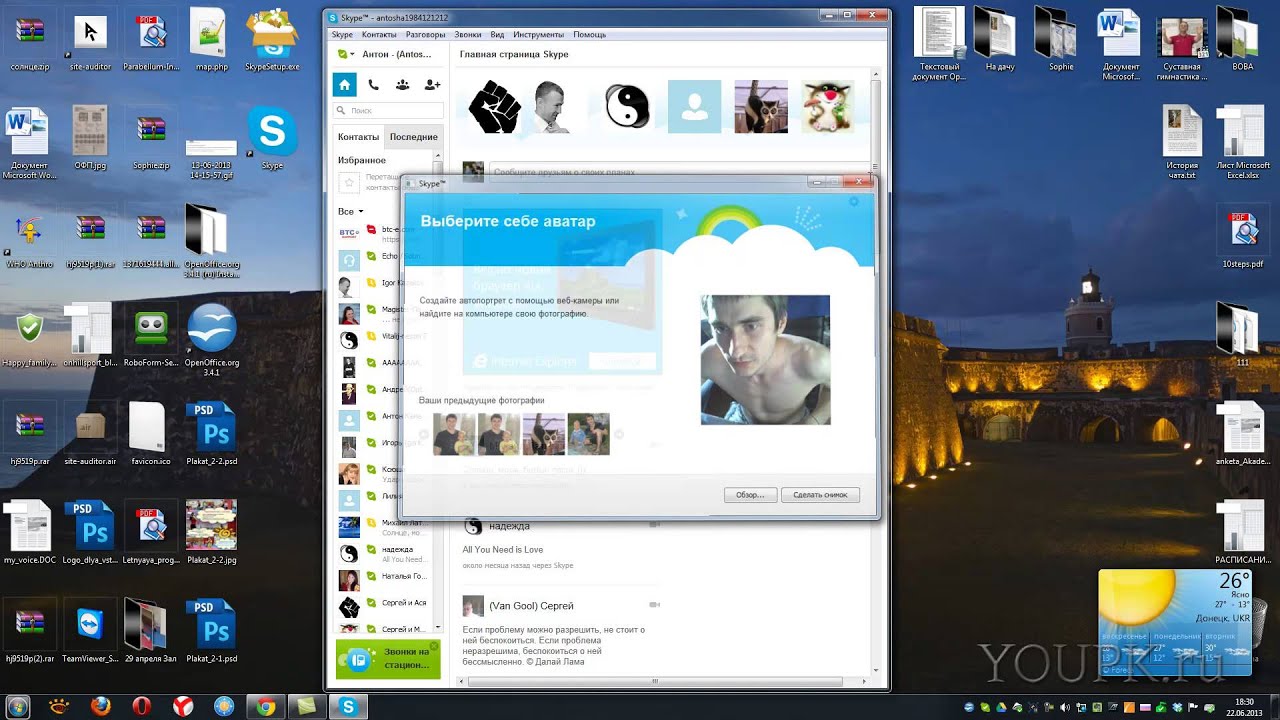
Task: Select the btc-e contact in the list
Action: pyautogui.click(x=385, y=233)
